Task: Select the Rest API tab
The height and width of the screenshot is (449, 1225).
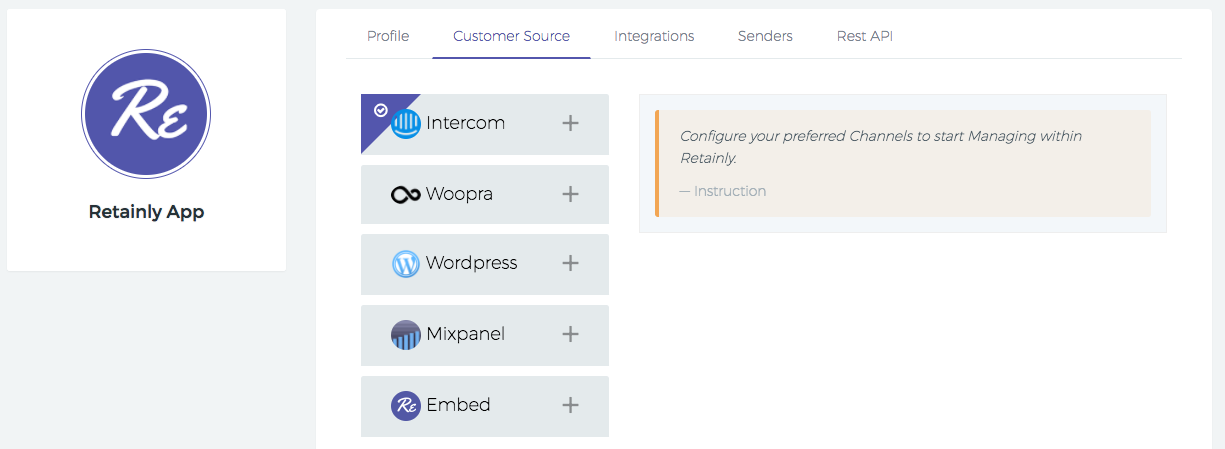Action: (x=865, y=36)
